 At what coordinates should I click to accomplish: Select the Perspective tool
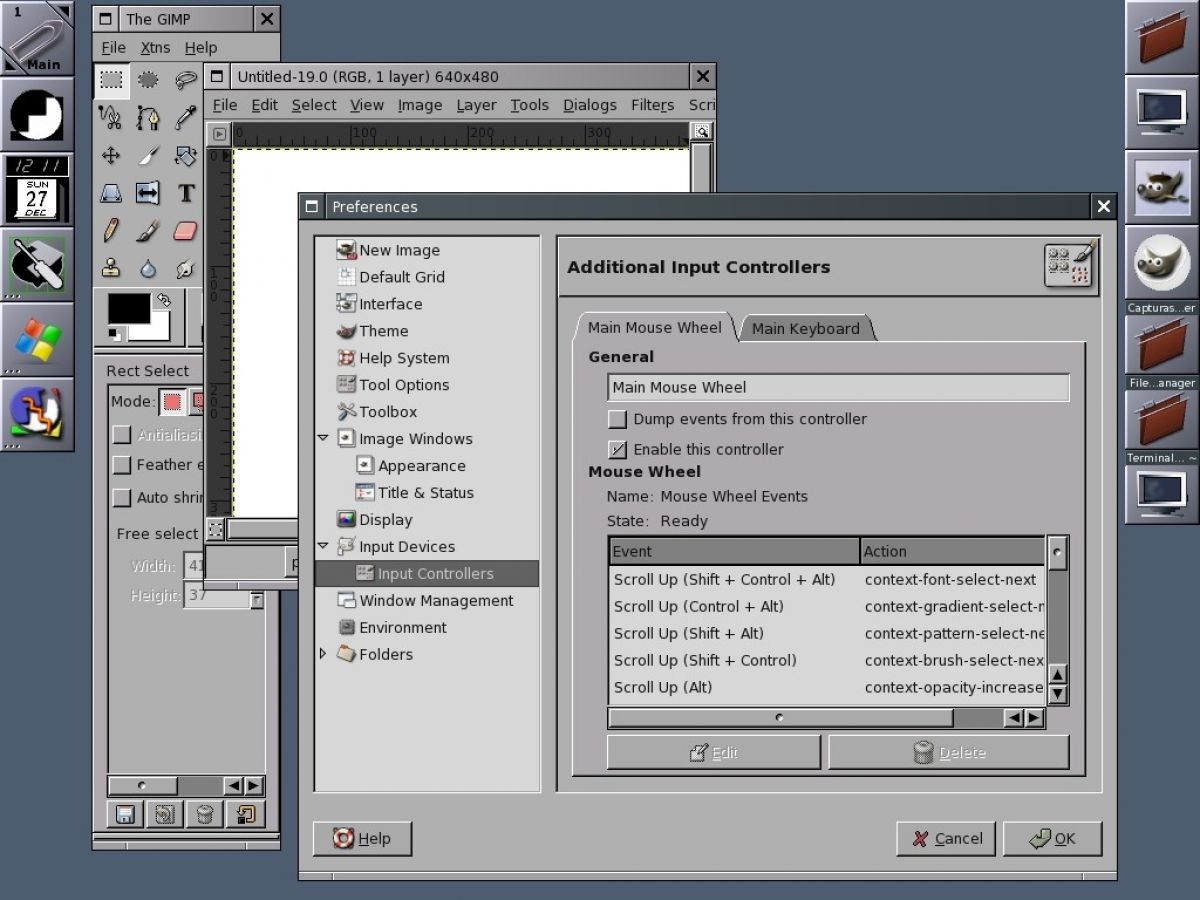[111, 193]
